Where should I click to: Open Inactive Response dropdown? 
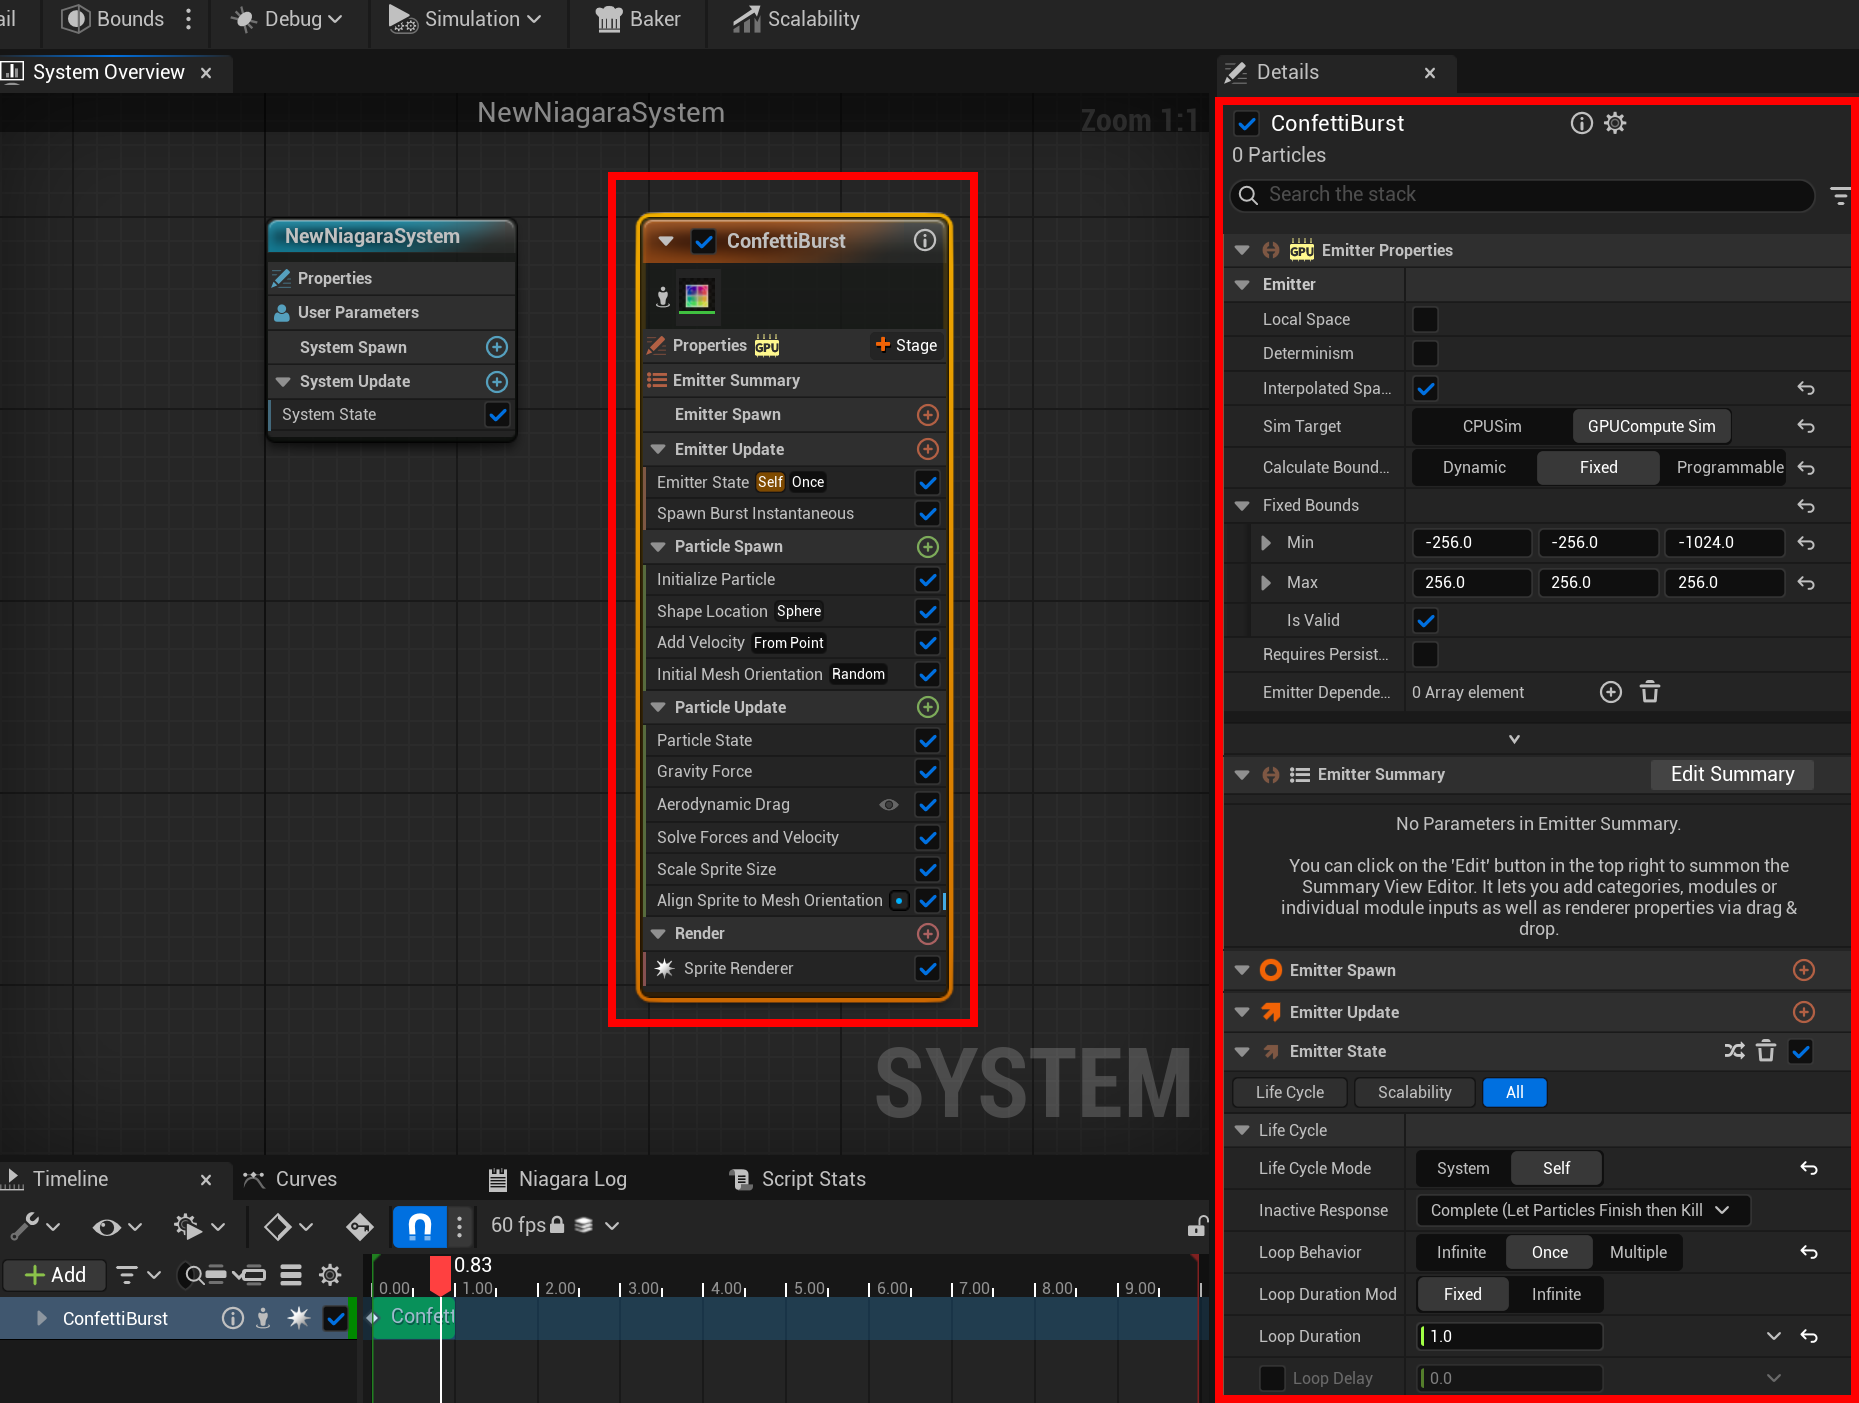pos(1583,1210)
